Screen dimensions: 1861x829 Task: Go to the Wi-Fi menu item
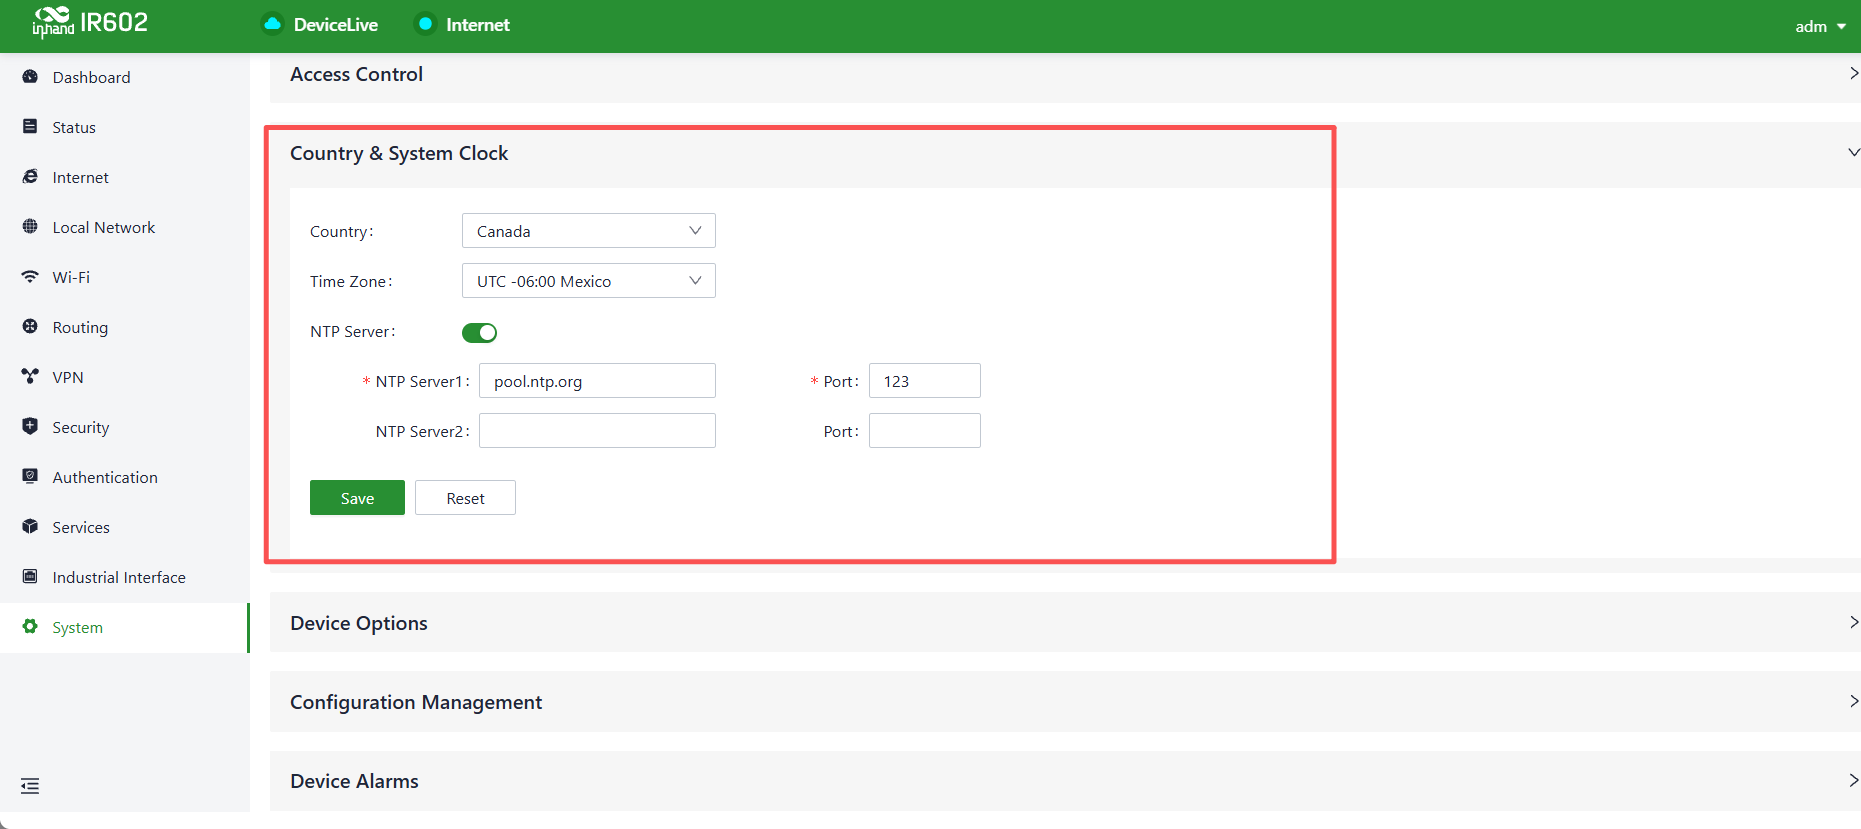pyautogui.click(x=124, y=277)
